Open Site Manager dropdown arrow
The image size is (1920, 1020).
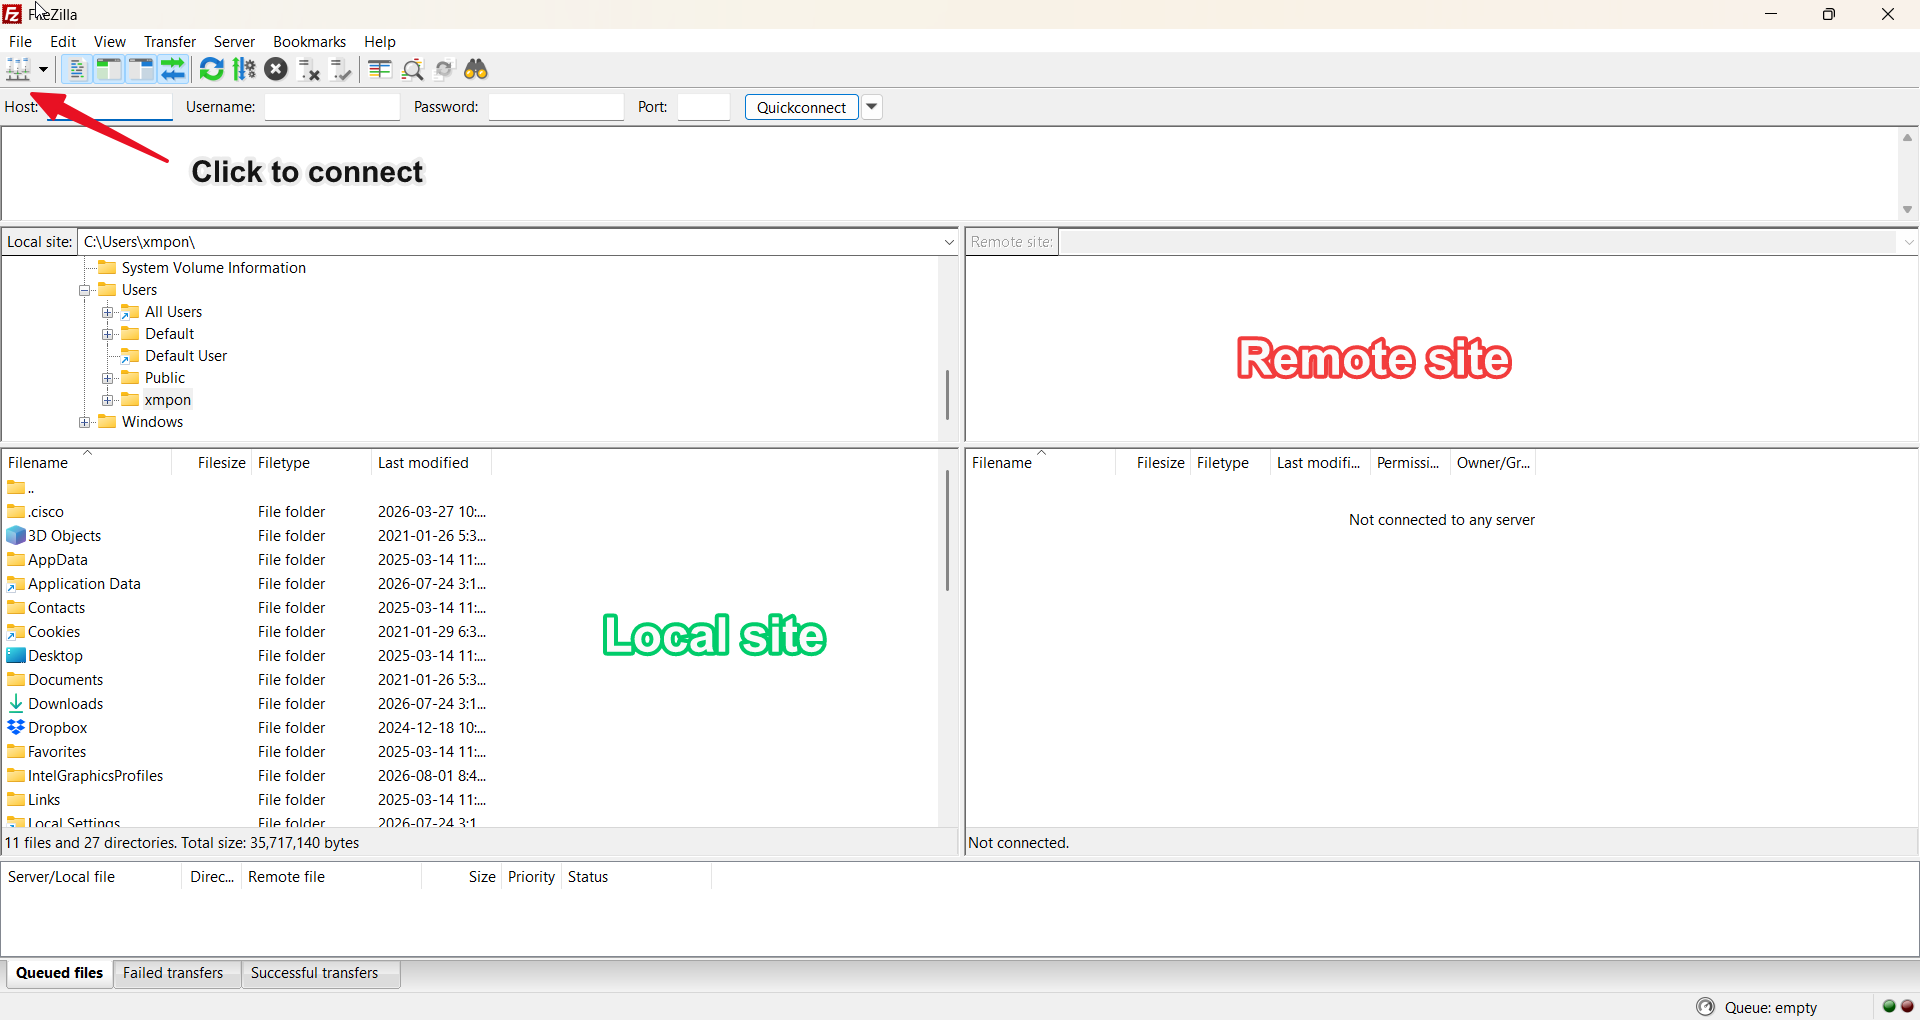tap(43, 69)
